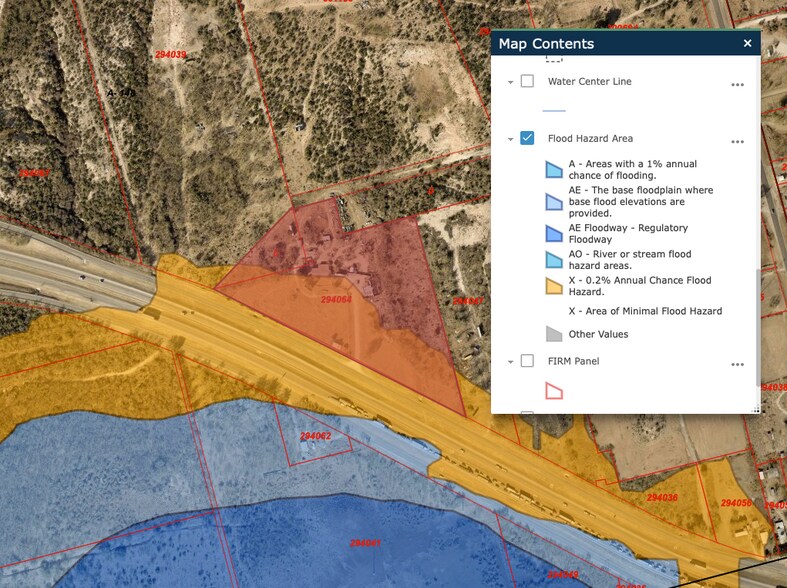This screenshot has height=588, width=787.
Task: Click the Other Values gray legend symbol
Action: click(553, 335)
